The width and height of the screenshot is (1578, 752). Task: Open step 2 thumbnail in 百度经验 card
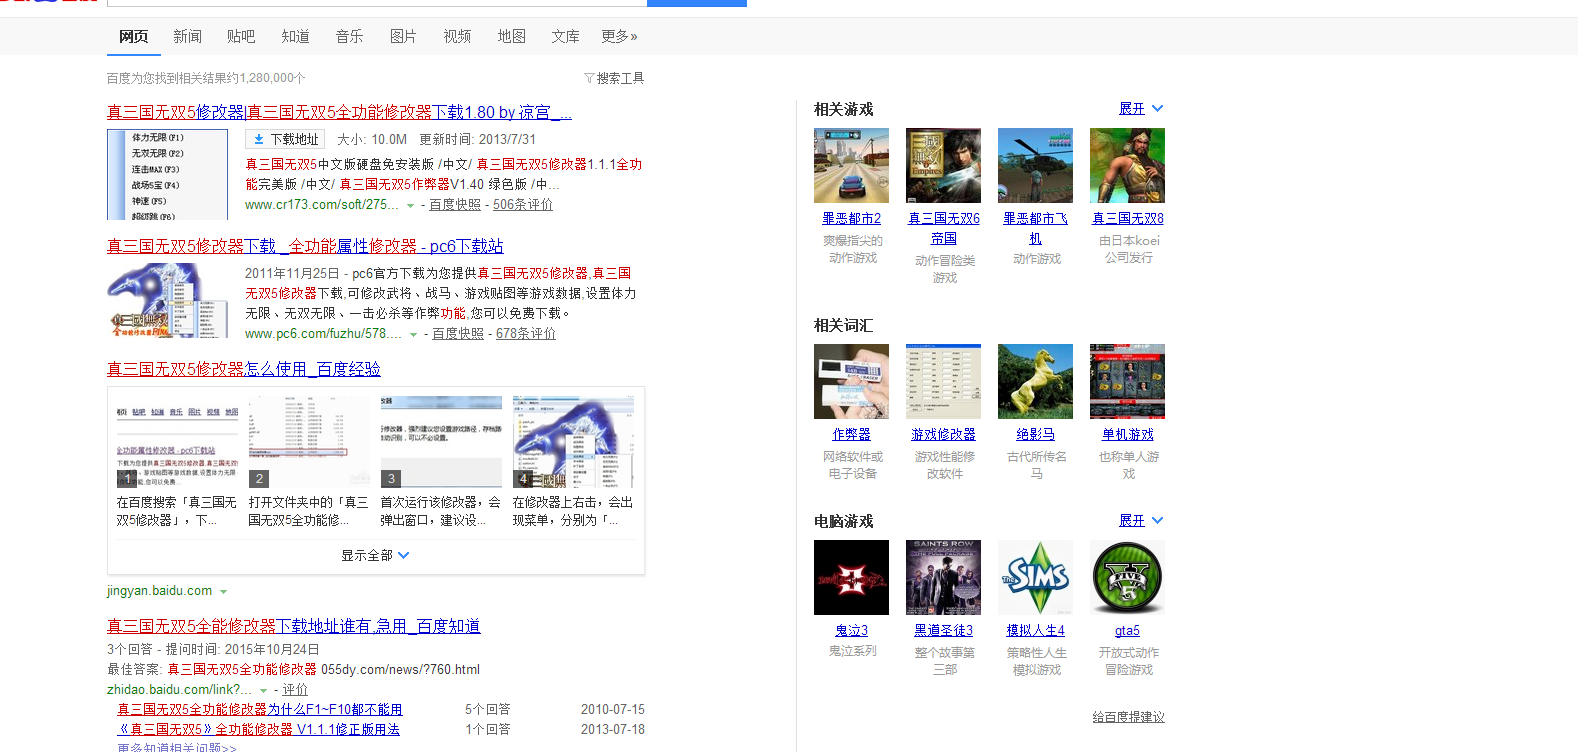tap(309, 441)
